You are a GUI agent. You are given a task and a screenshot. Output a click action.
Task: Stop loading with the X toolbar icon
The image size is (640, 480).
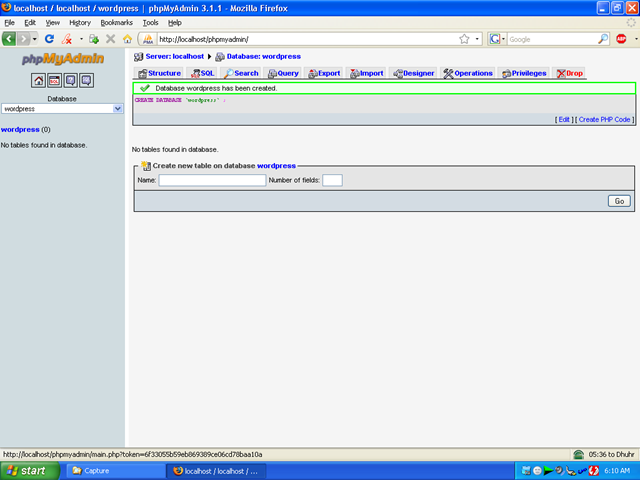[x=110, y=39]
